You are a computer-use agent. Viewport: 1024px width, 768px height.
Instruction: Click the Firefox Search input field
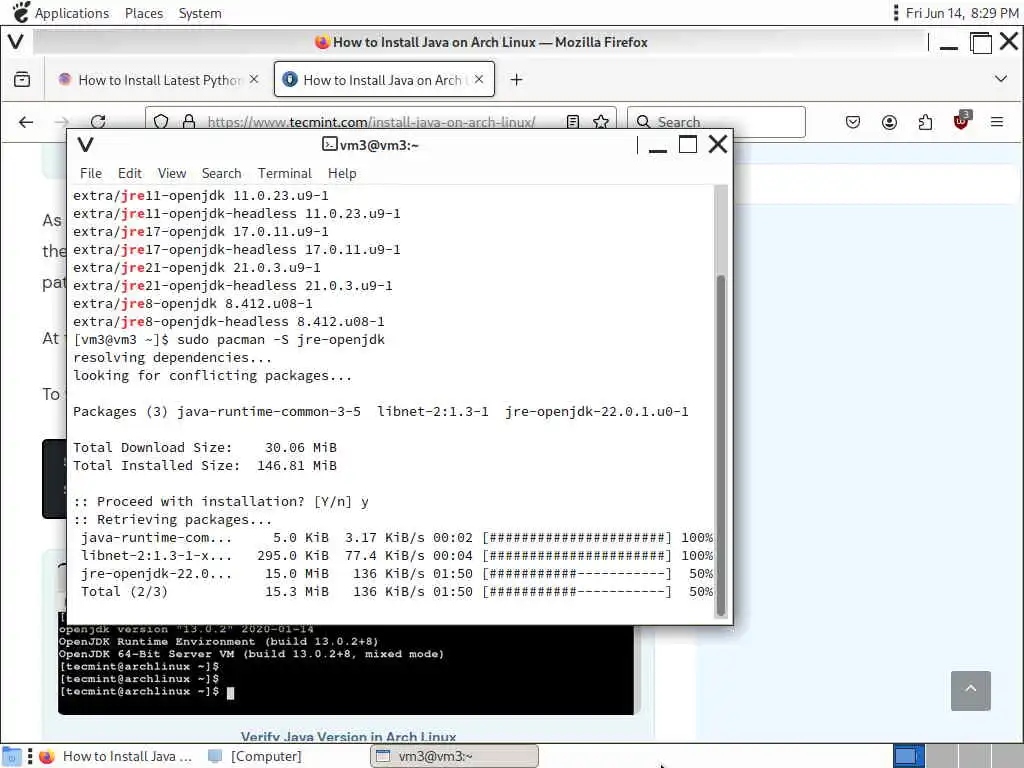coord(716,122)
